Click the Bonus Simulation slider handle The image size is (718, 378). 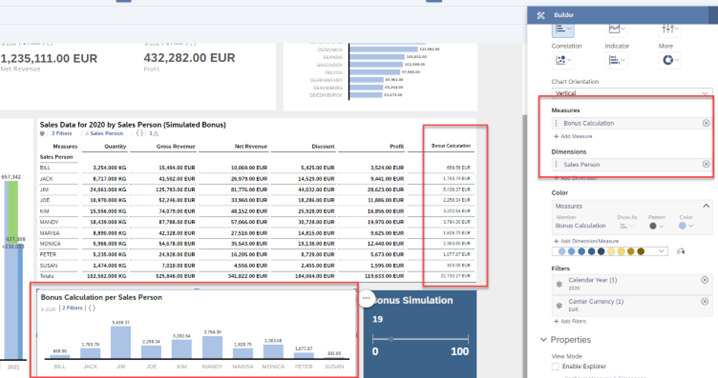click(x=391, y=340)
